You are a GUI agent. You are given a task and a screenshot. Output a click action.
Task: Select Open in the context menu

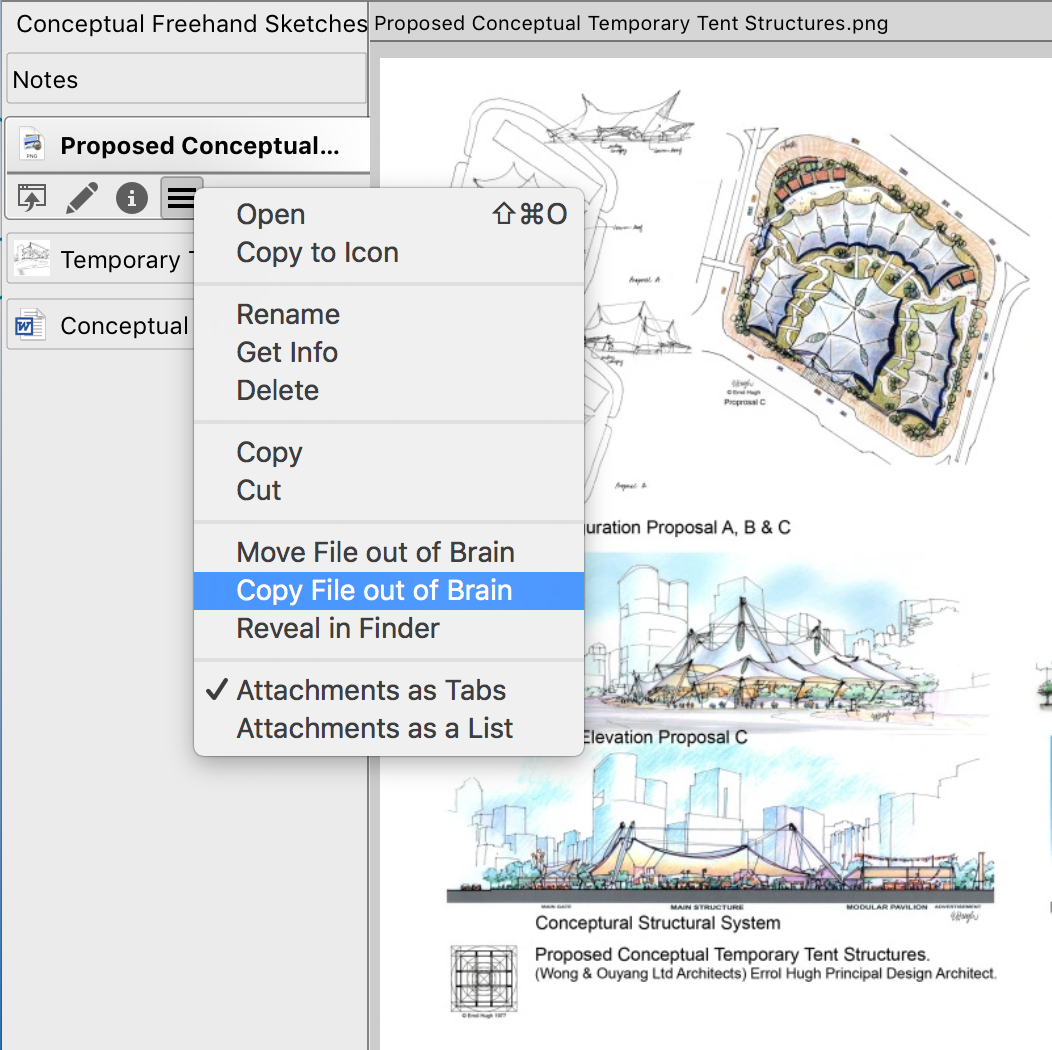point(271,214)
